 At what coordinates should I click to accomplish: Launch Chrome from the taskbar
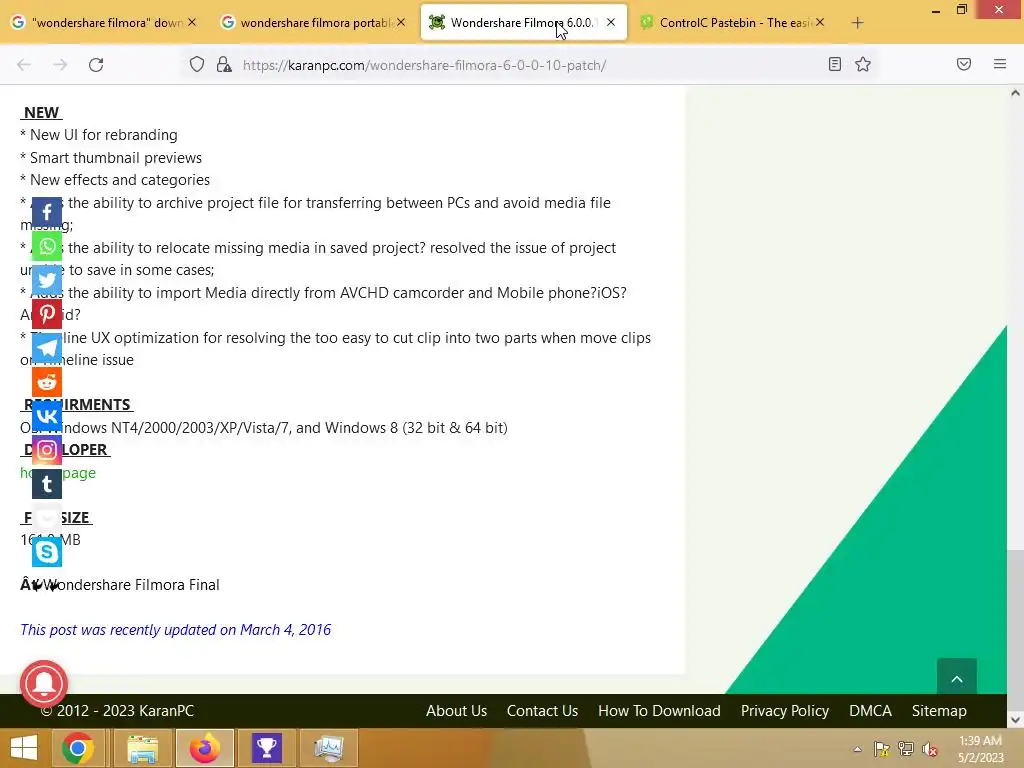[78, 748]
